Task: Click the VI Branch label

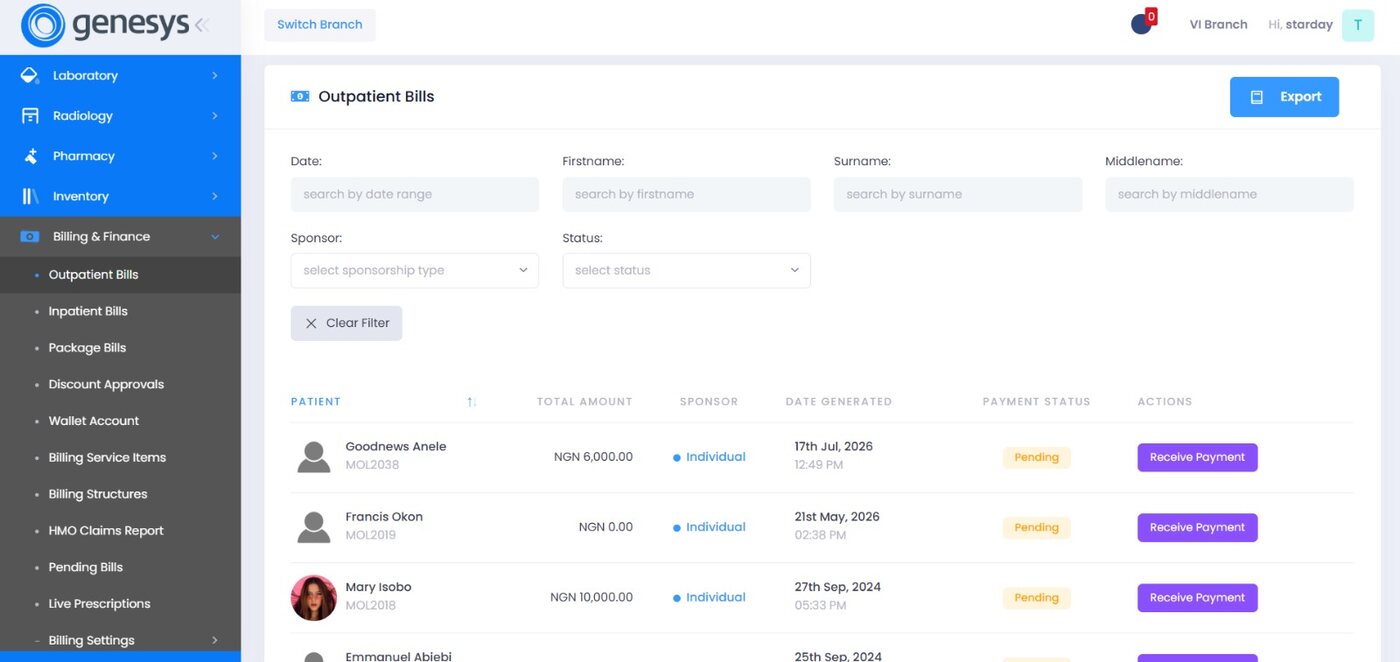Action: pyautogui.click(x=1218, y=25)
